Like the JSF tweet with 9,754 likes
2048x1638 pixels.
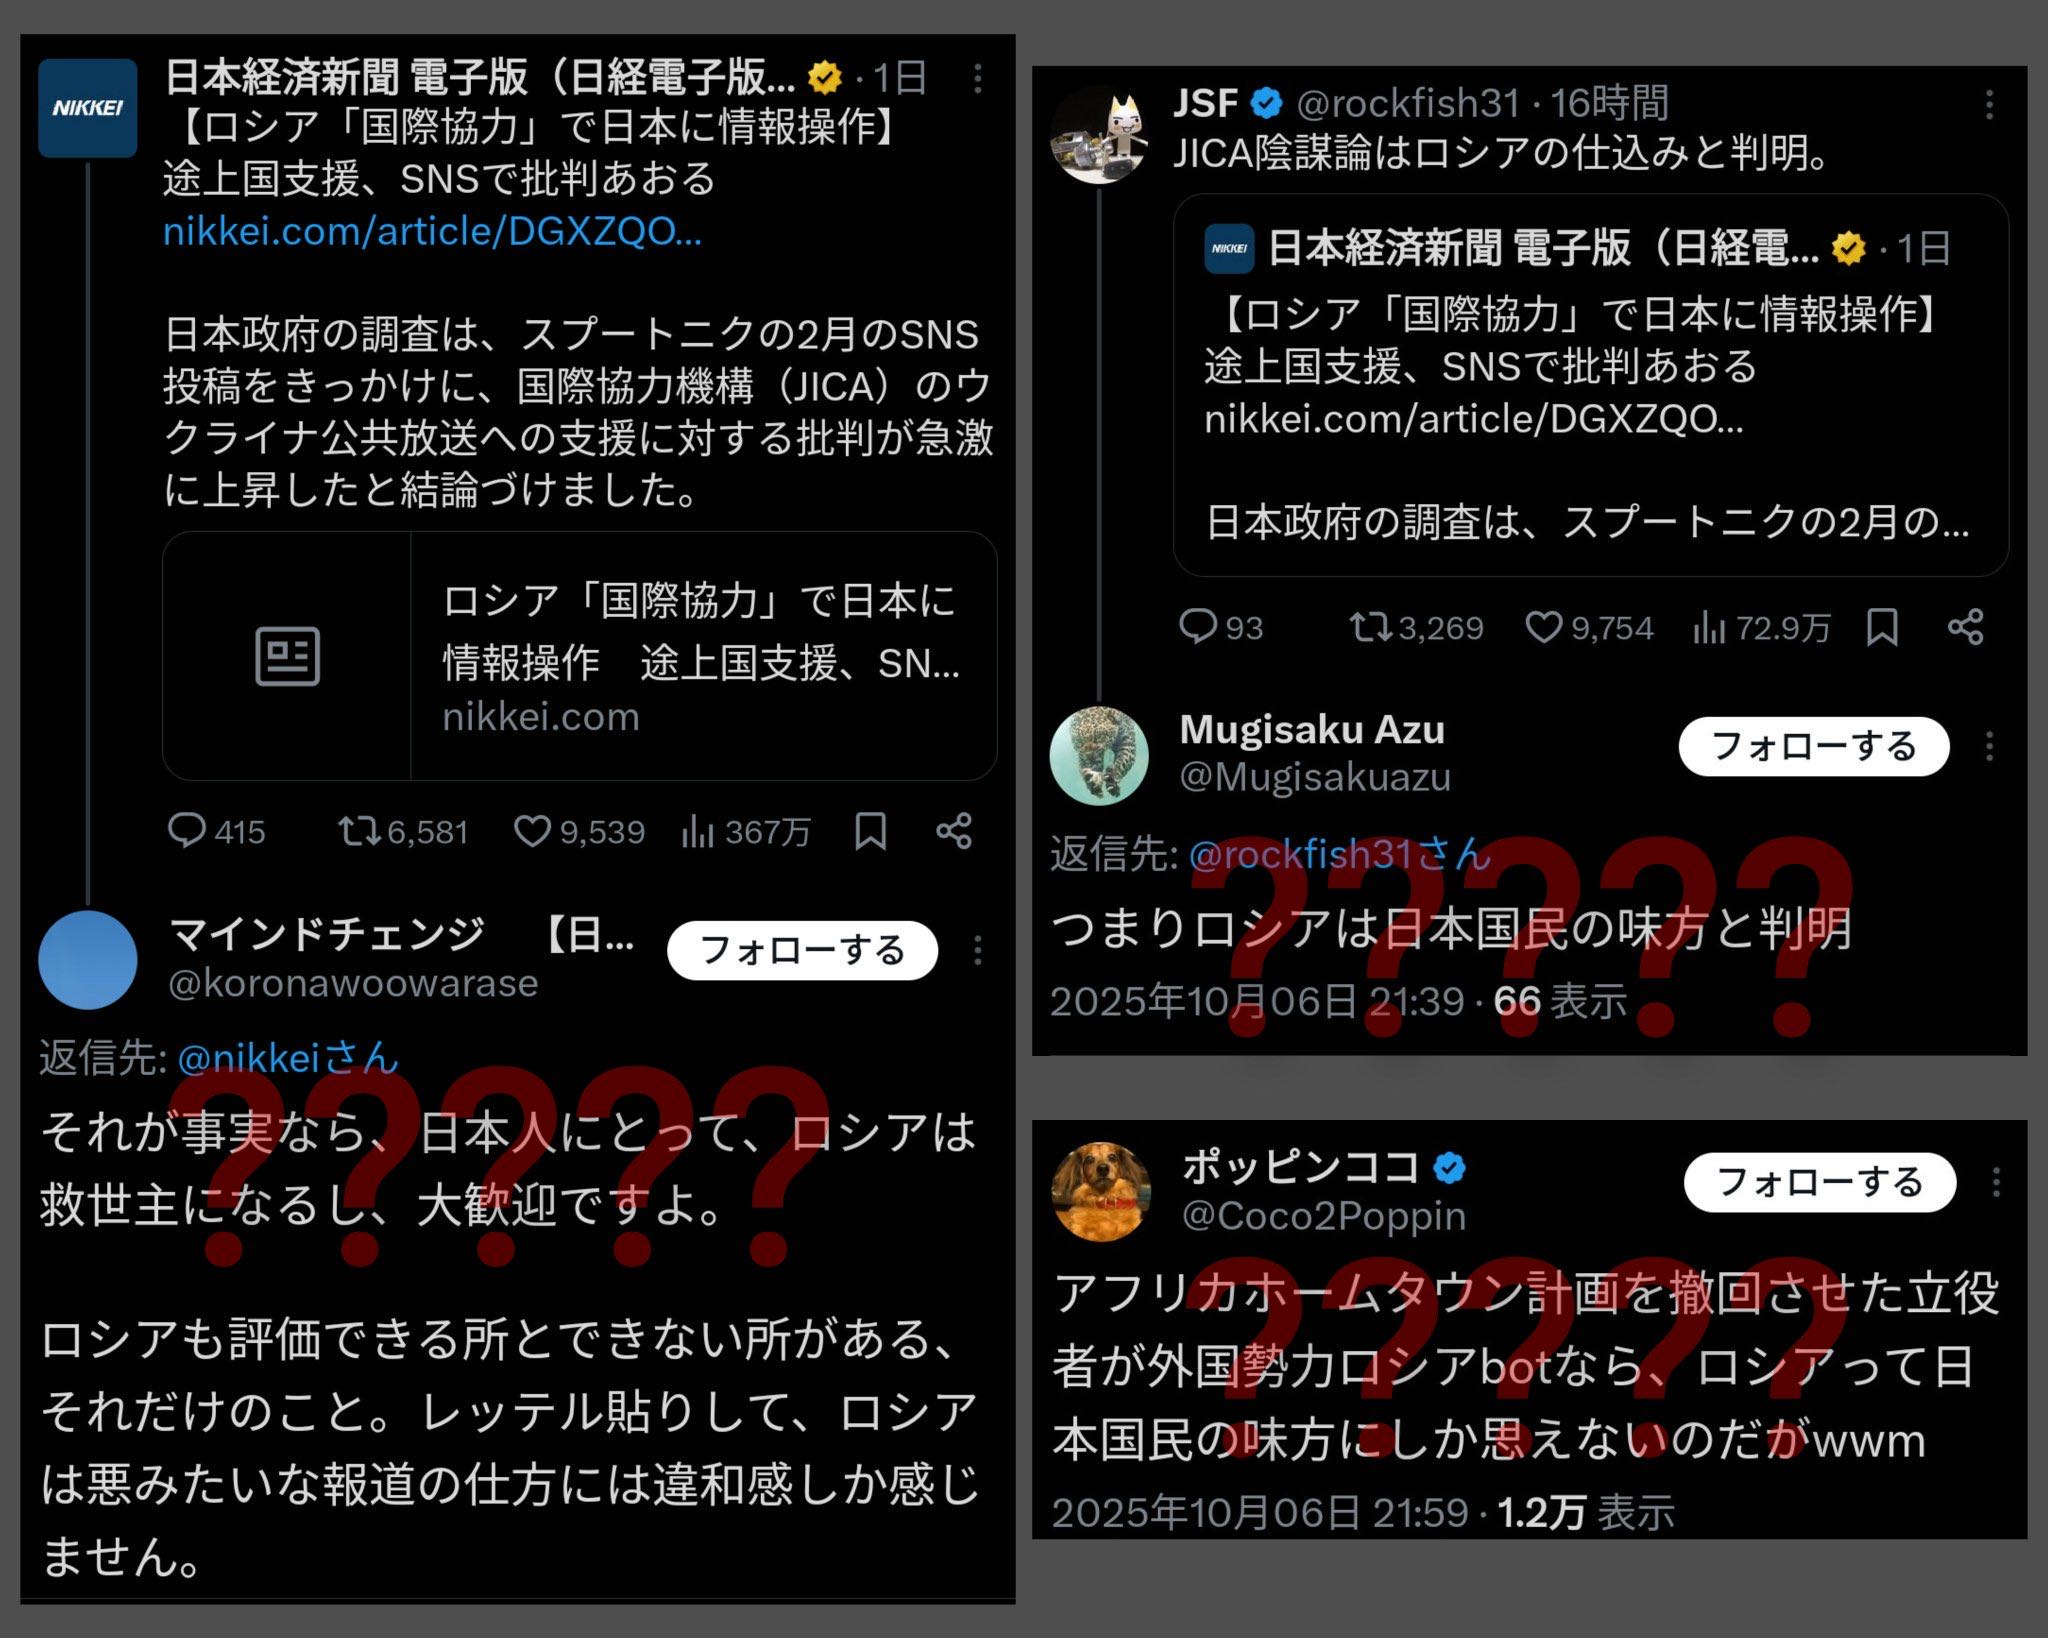coord(1589,628)
